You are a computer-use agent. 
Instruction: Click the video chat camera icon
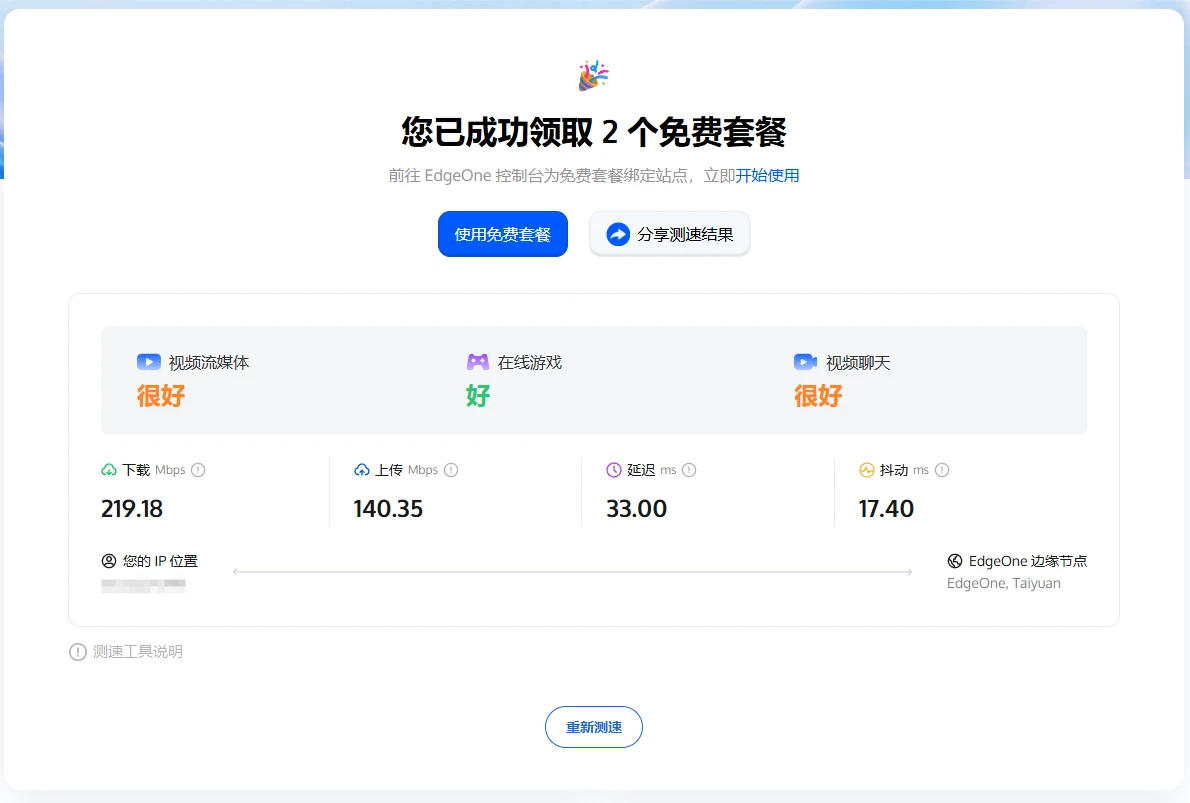pos(805,362)
